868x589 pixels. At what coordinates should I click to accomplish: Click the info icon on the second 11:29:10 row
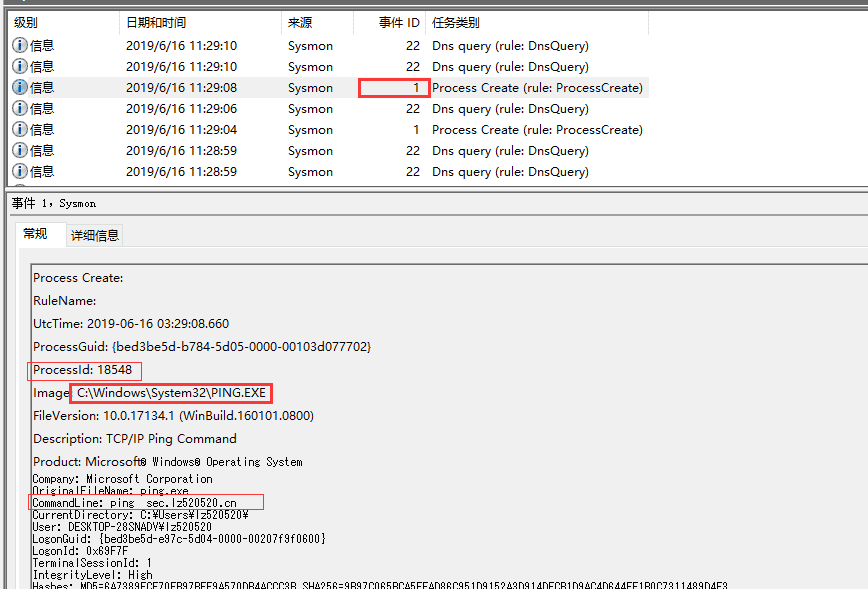19,67
